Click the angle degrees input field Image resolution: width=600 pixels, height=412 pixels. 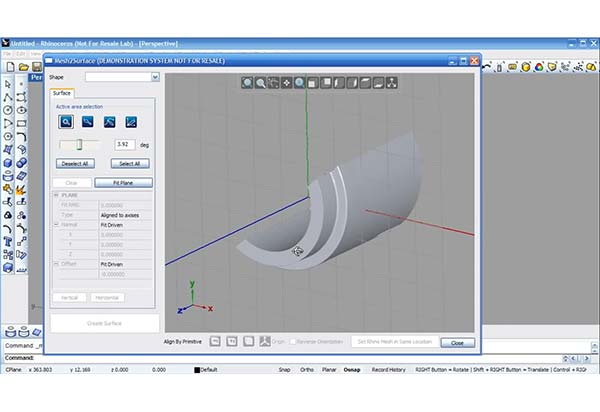click(125, 144)
